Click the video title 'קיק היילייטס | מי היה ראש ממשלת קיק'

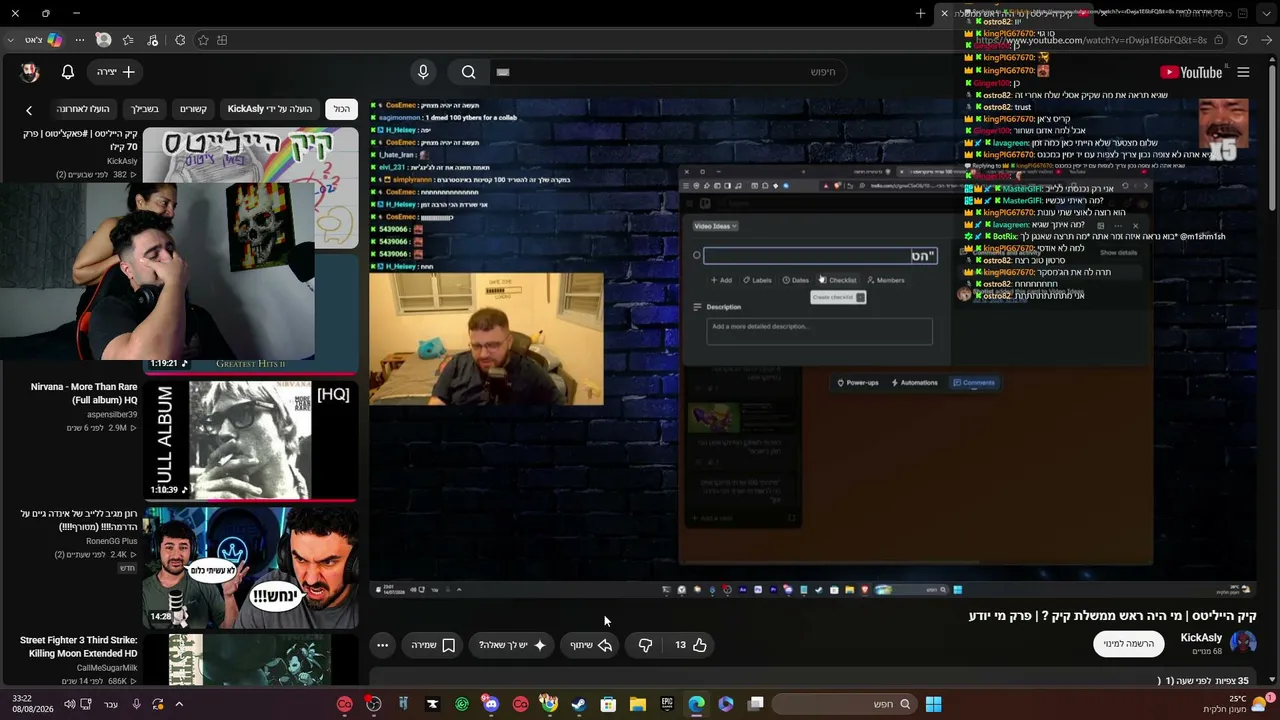click(1112, 616)
